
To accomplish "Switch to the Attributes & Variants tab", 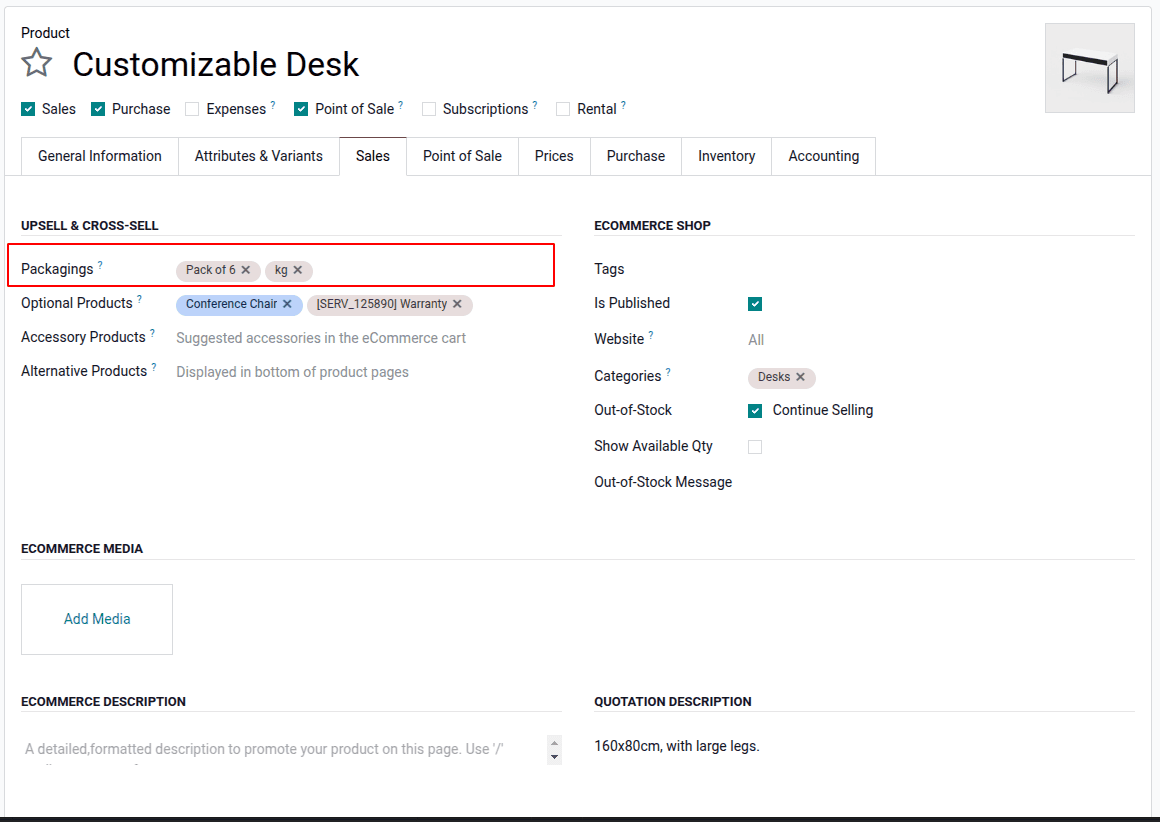I will pos(258,156).
